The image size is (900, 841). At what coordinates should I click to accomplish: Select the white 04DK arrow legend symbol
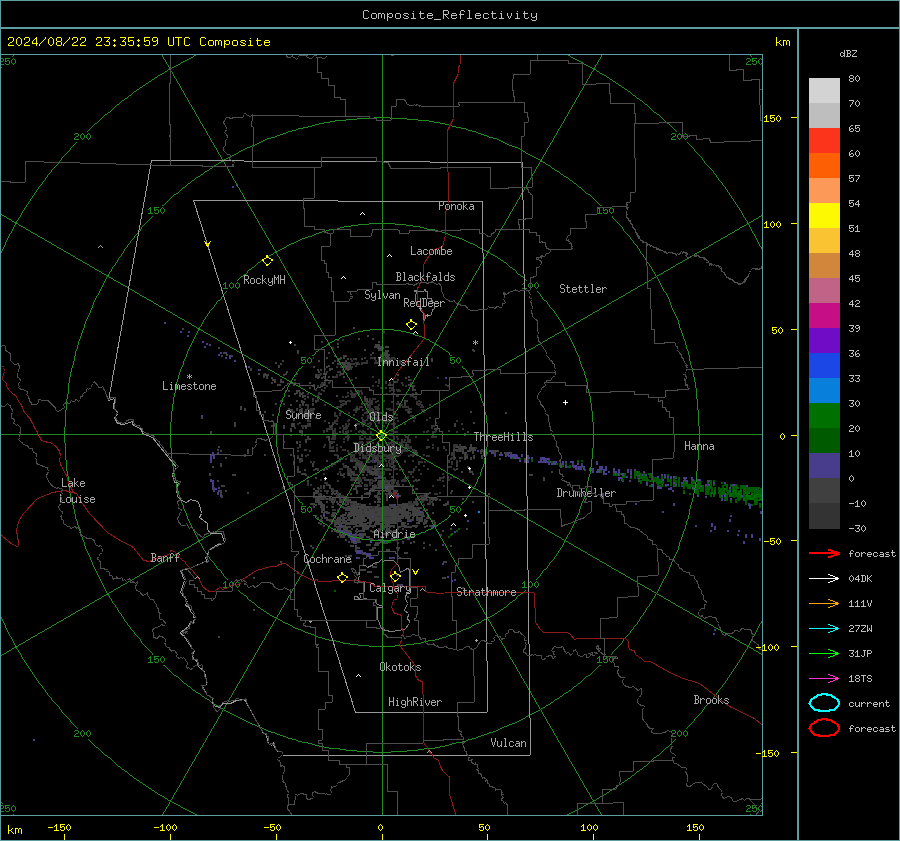pos(824,578)
